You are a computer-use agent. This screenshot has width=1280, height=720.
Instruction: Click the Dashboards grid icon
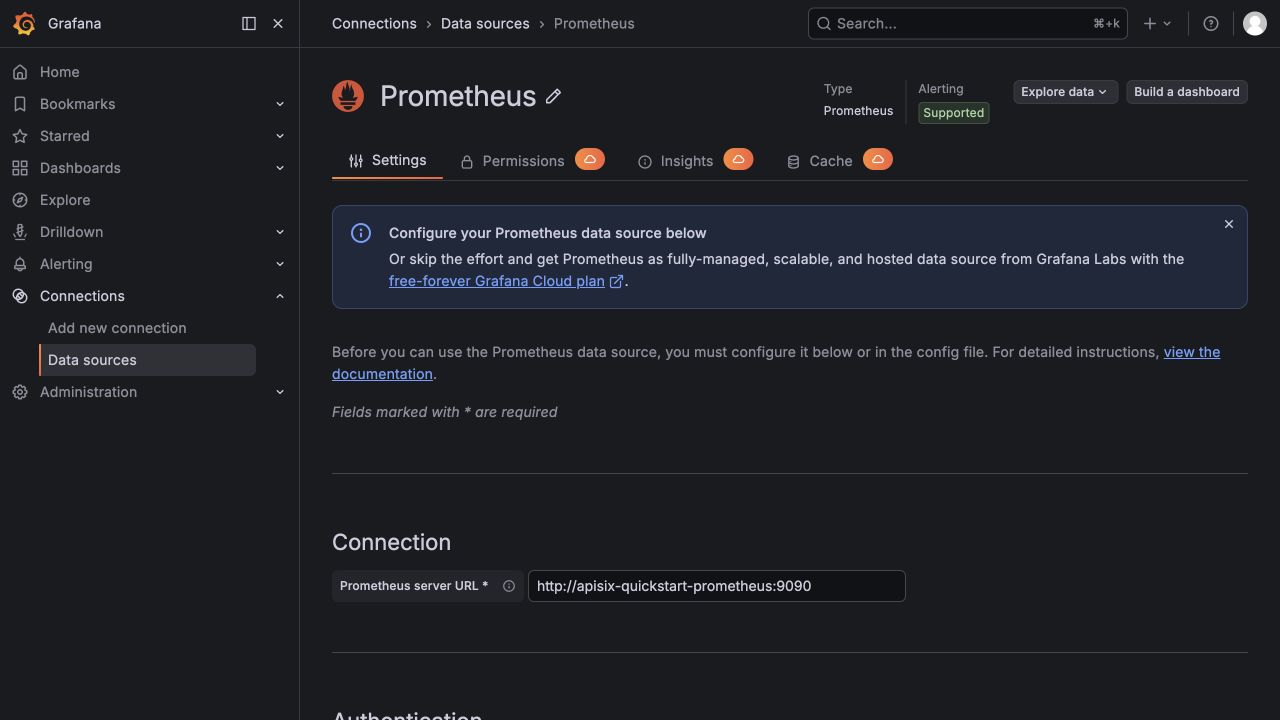20,168
